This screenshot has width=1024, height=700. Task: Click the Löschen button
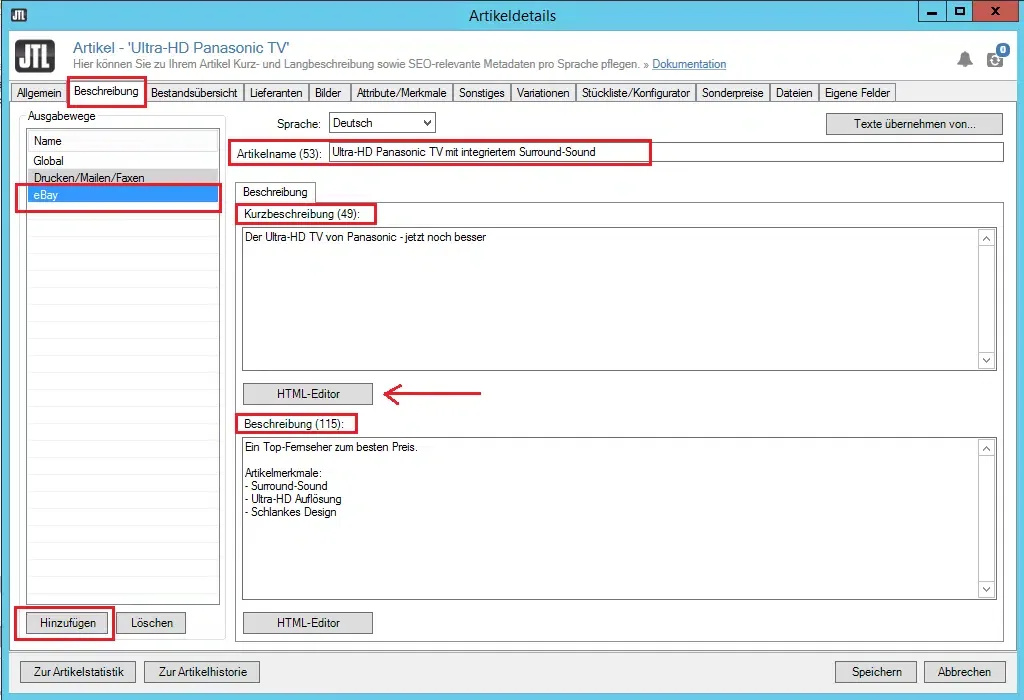(152, 623)
